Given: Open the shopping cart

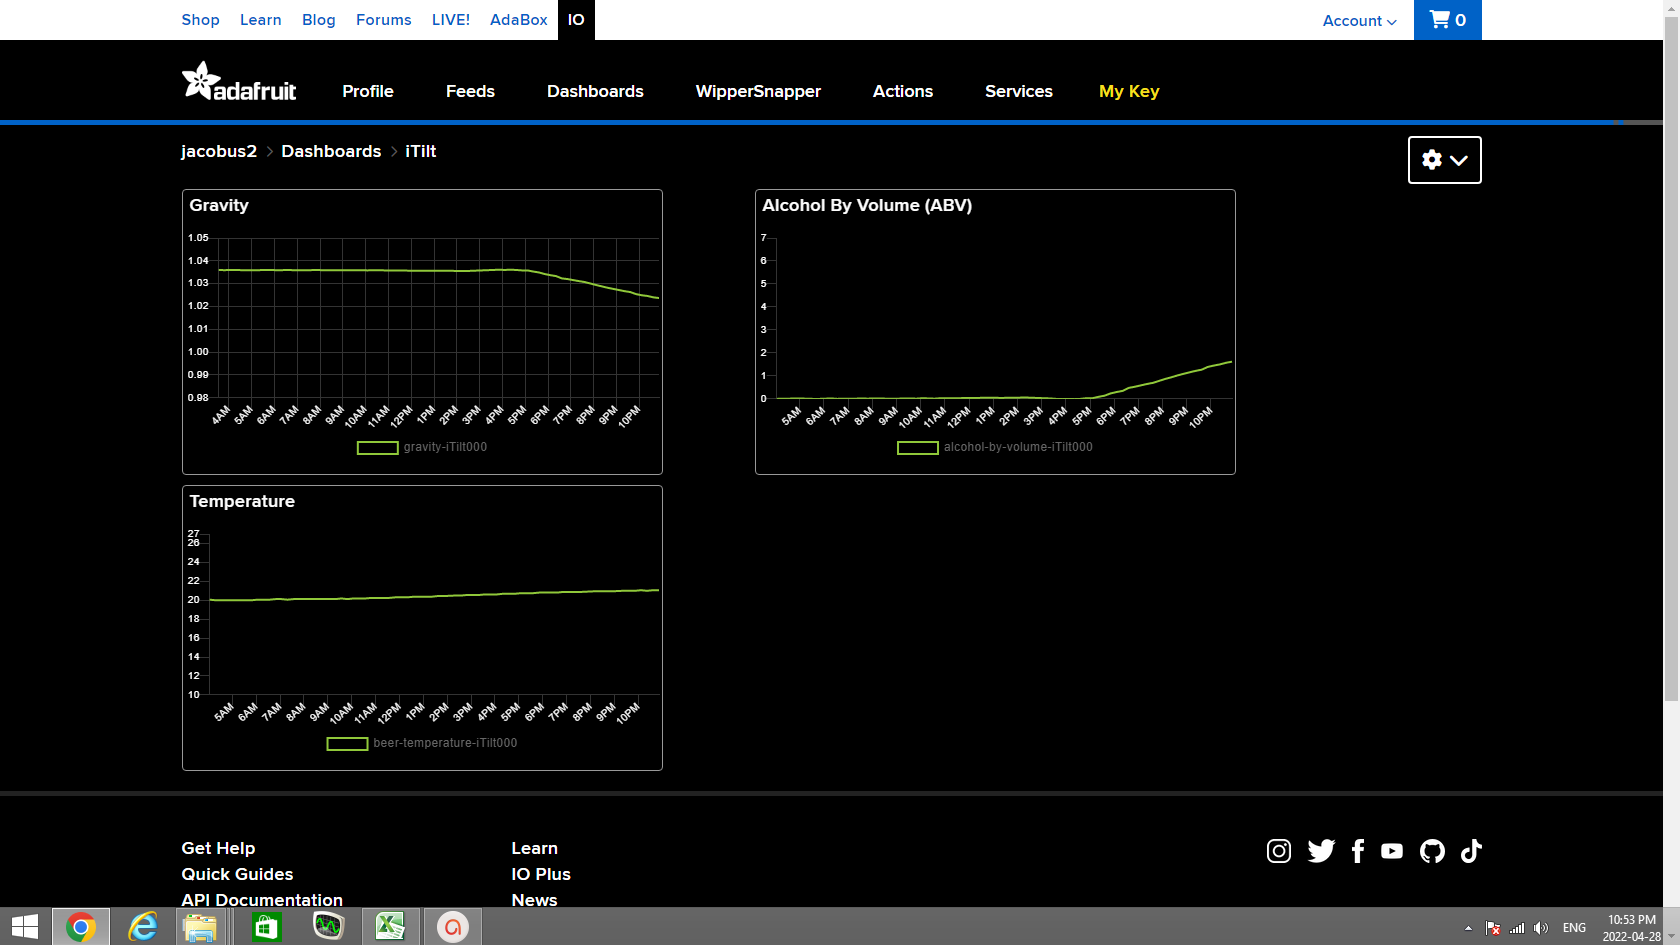Looking at the screenshot, I should pyautogui.click(x=1447, y=20).
